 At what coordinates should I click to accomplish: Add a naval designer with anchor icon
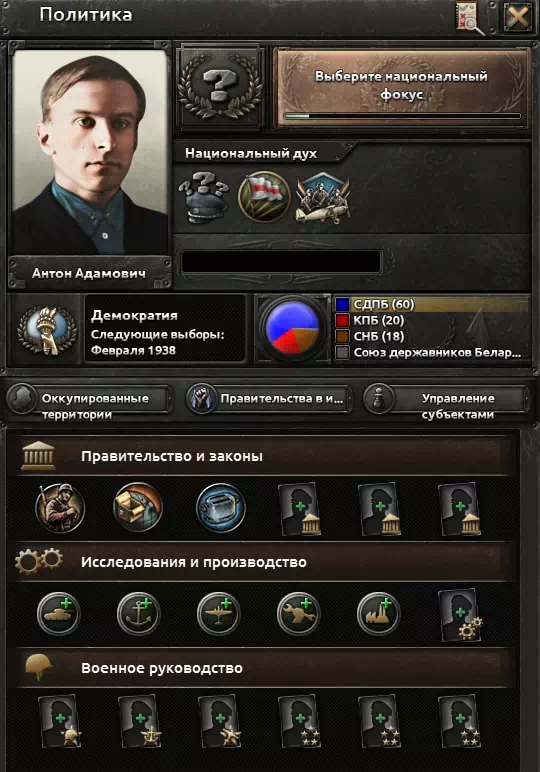click(139, 613)
